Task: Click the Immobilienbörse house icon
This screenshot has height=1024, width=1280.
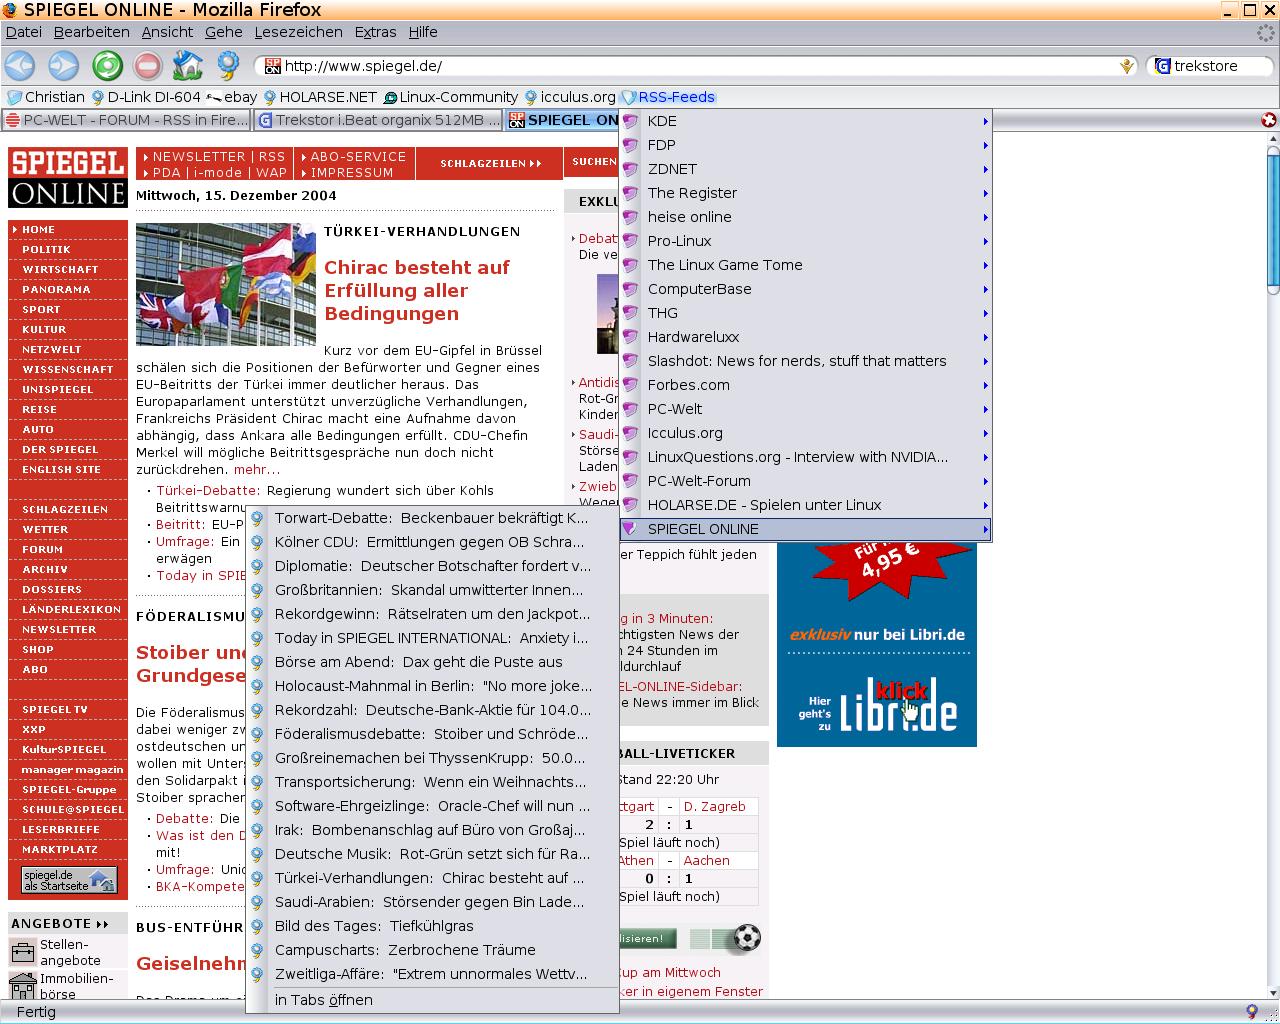Action: (22, 985)
